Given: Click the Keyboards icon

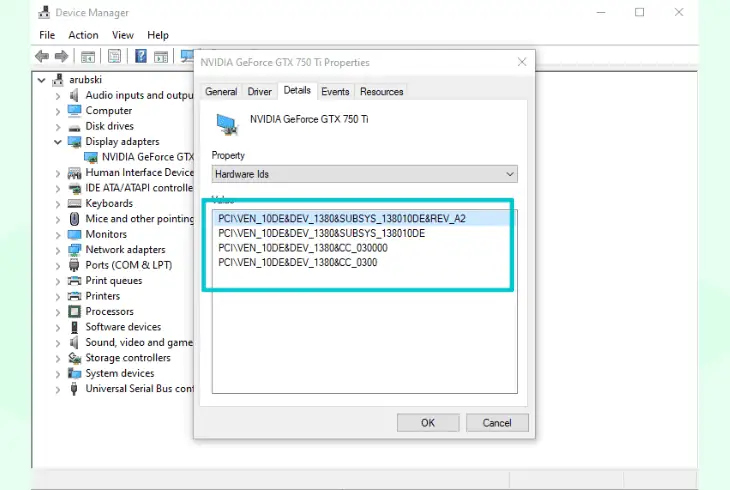Looking at the screenshot, I should coord(74,204).
